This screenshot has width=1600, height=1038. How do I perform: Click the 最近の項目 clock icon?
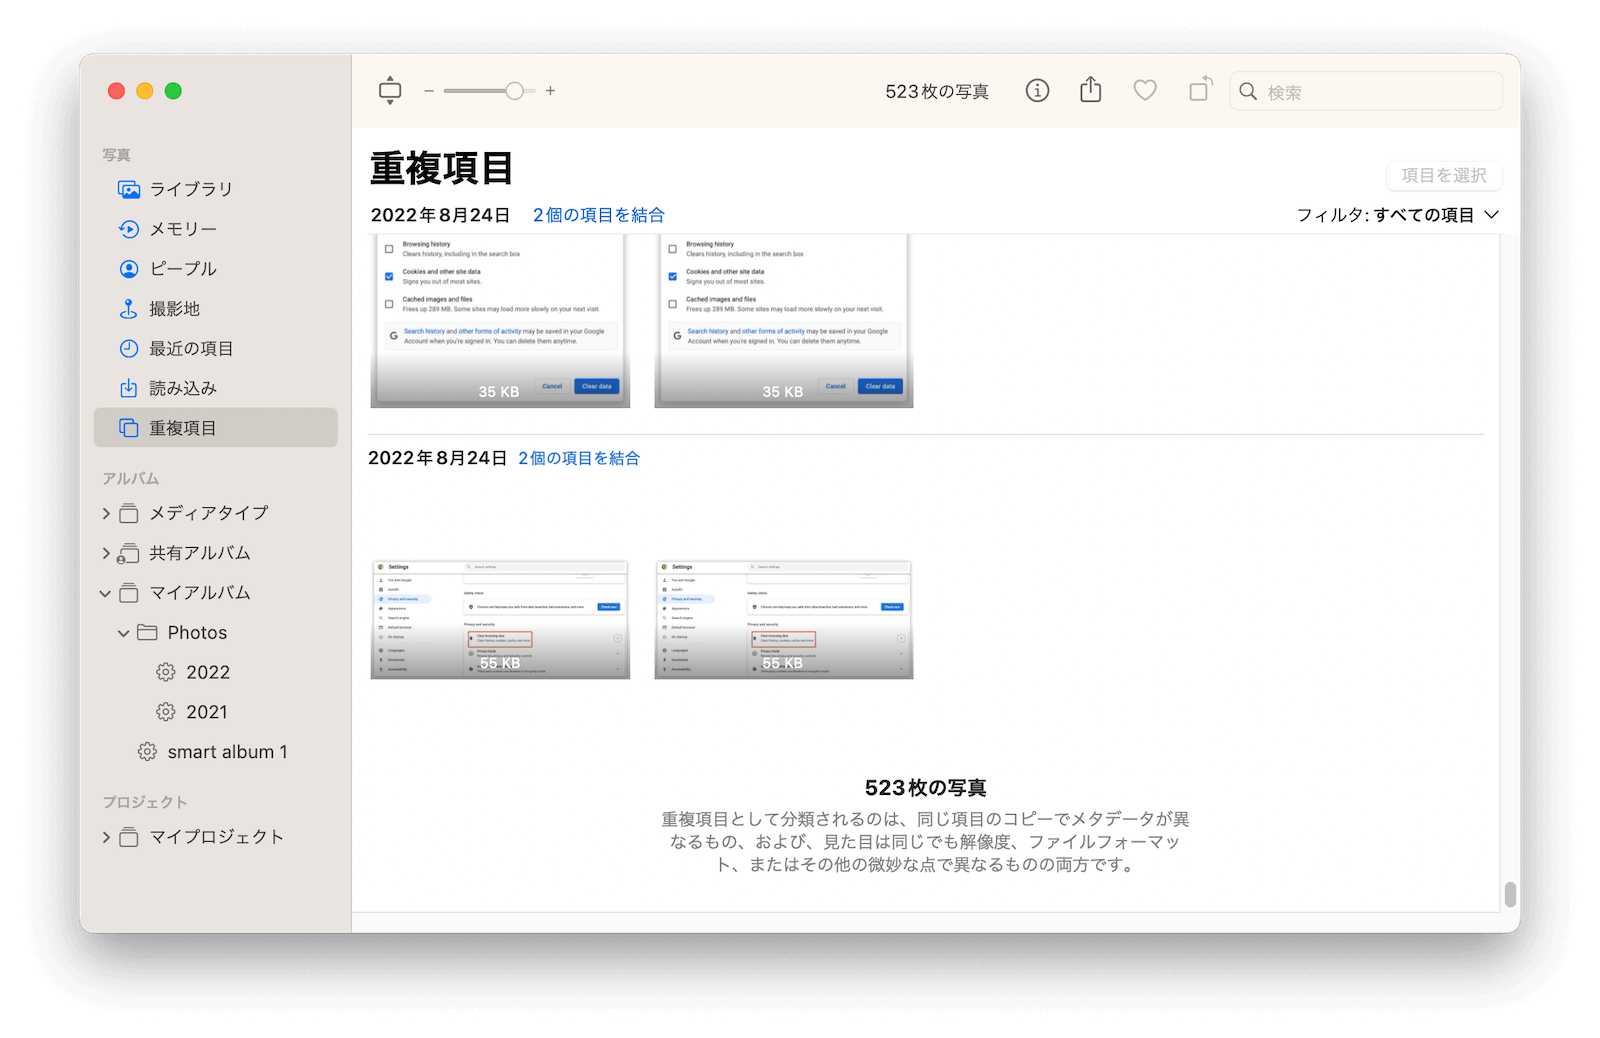pos(129,349)
